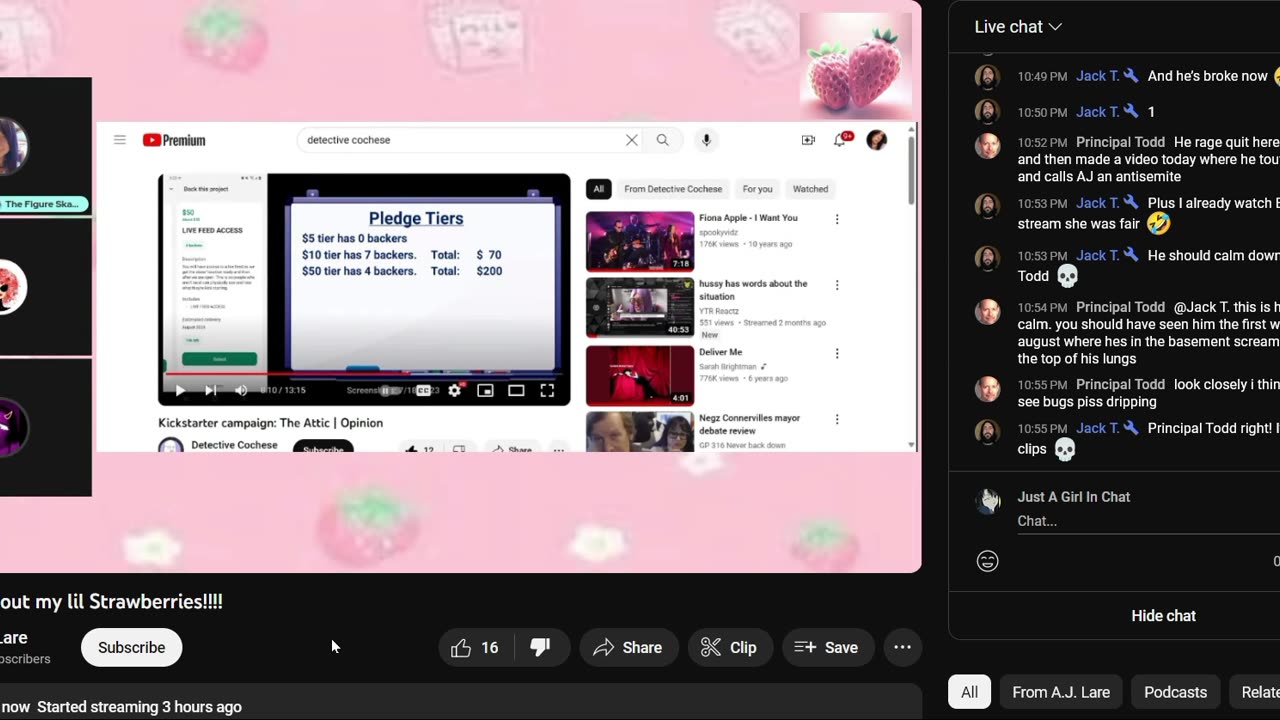
Task: Toggle autoplay switch in the embedded player
Action: 390,391
